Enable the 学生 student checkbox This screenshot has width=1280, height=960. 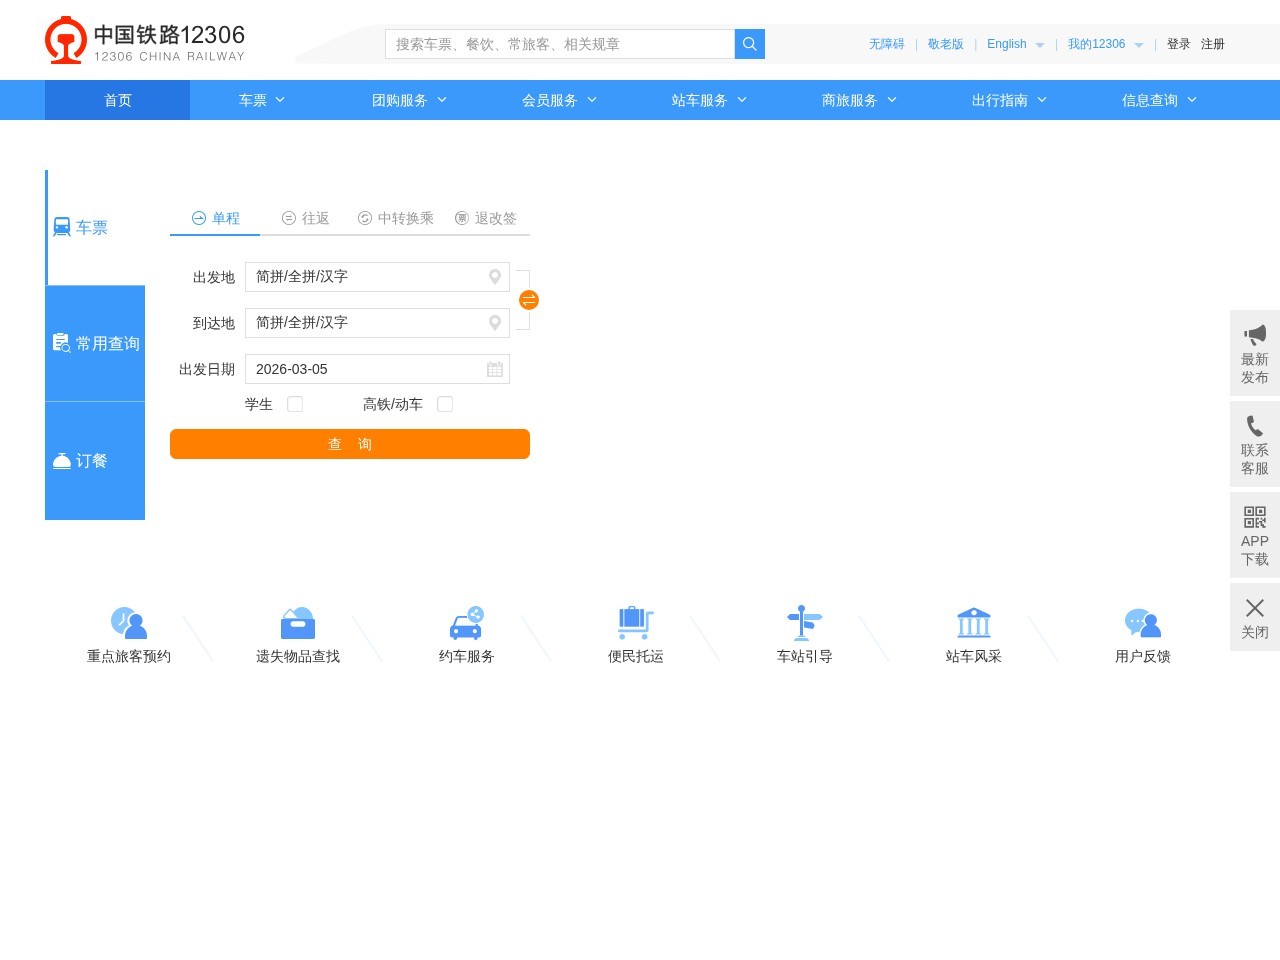tap(295, 404)
